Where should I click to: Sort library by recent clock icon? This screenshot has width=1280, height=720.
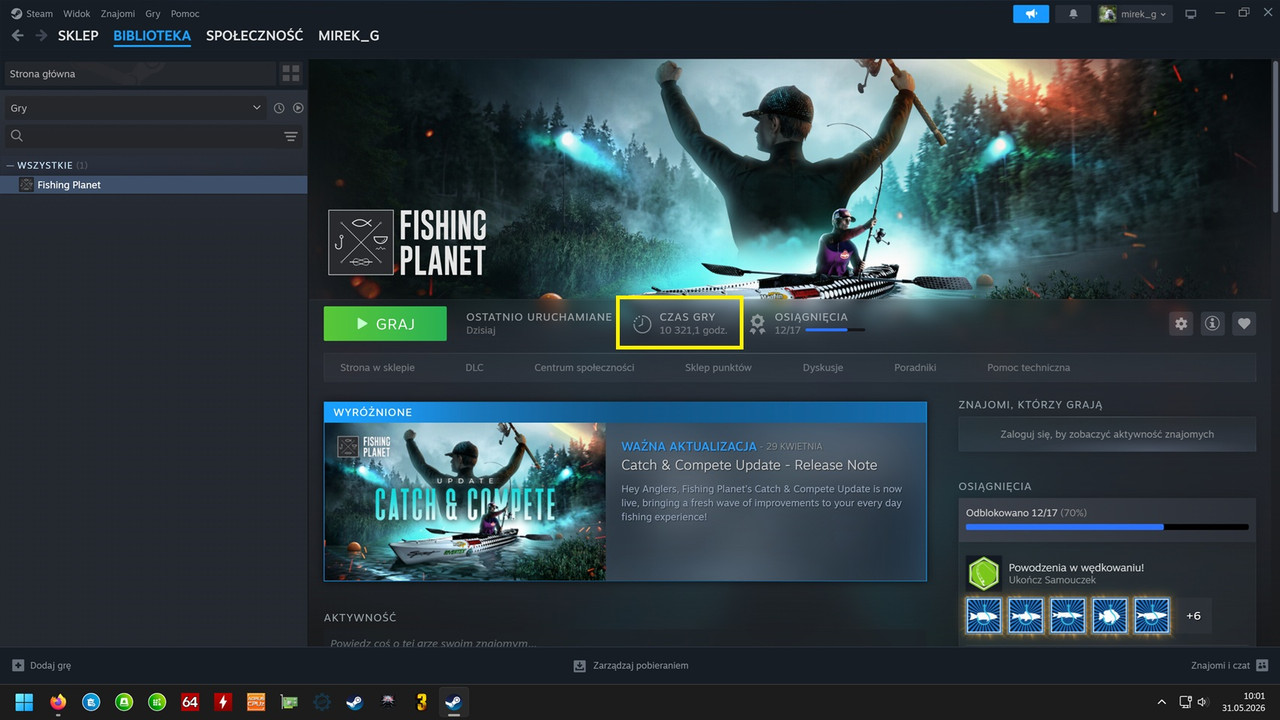279,108
